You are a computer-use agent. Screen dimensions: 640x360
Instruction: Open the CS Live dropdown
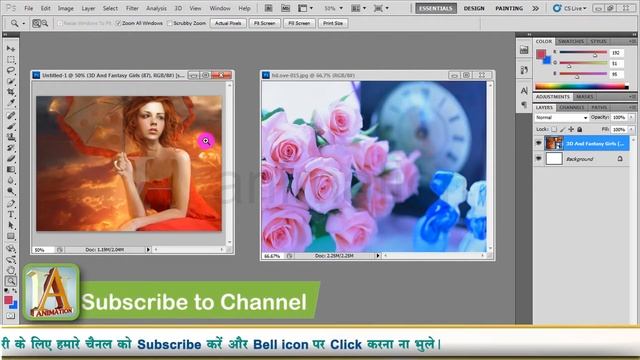pos(569,8)
